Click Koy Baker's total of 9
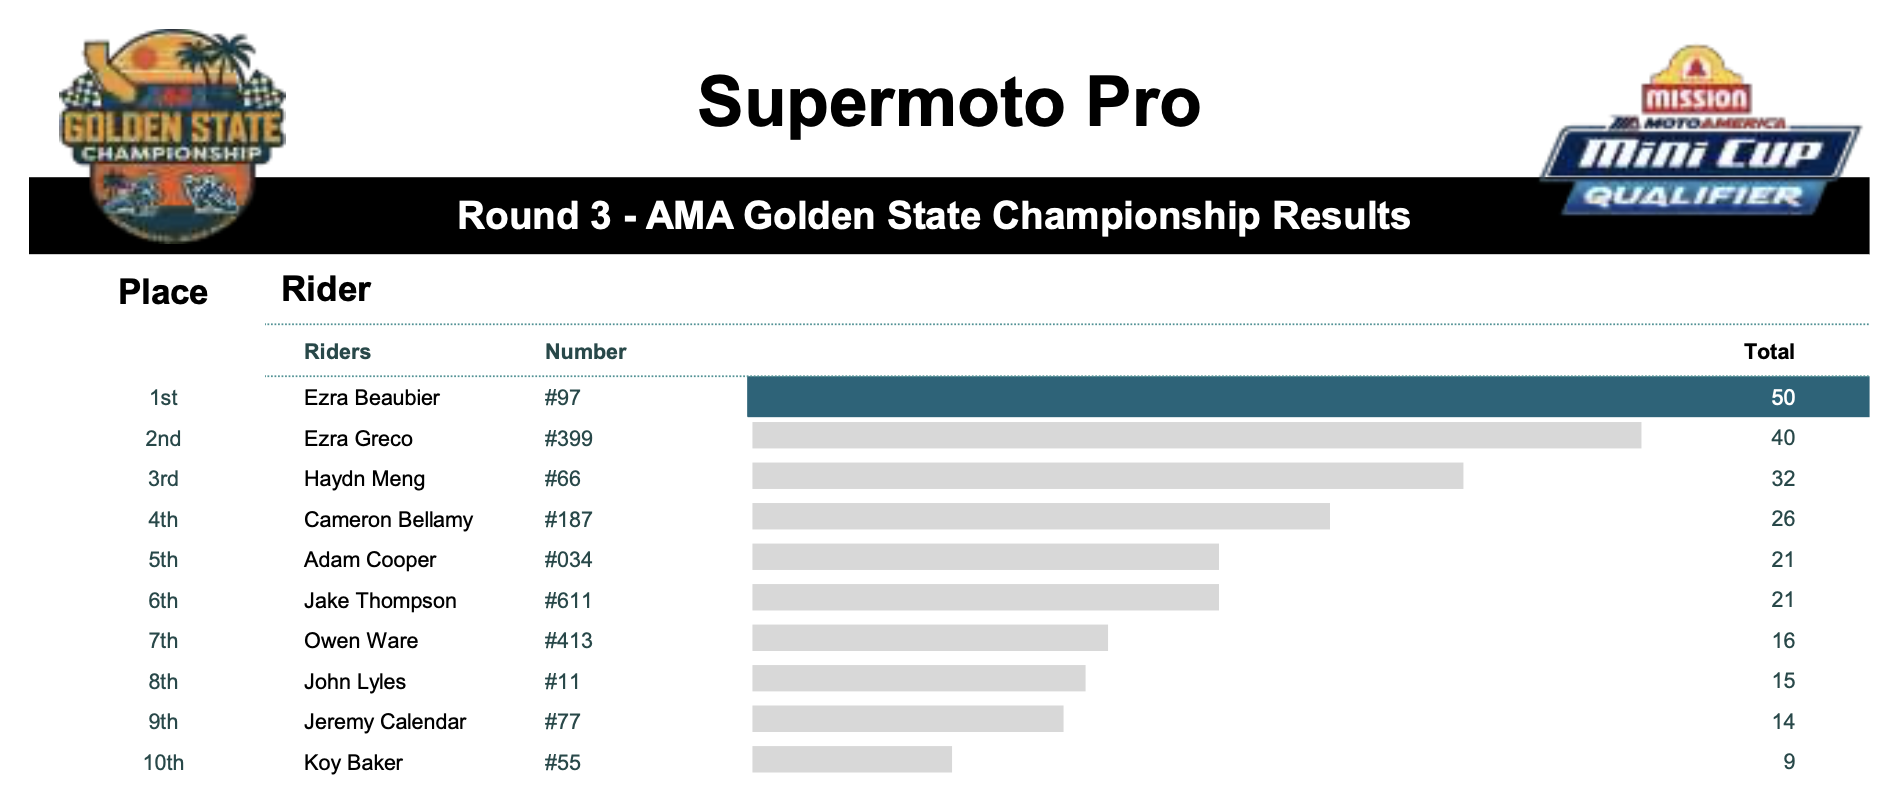Screen dimensions: 1901x807 click(x=1789, y=762)
